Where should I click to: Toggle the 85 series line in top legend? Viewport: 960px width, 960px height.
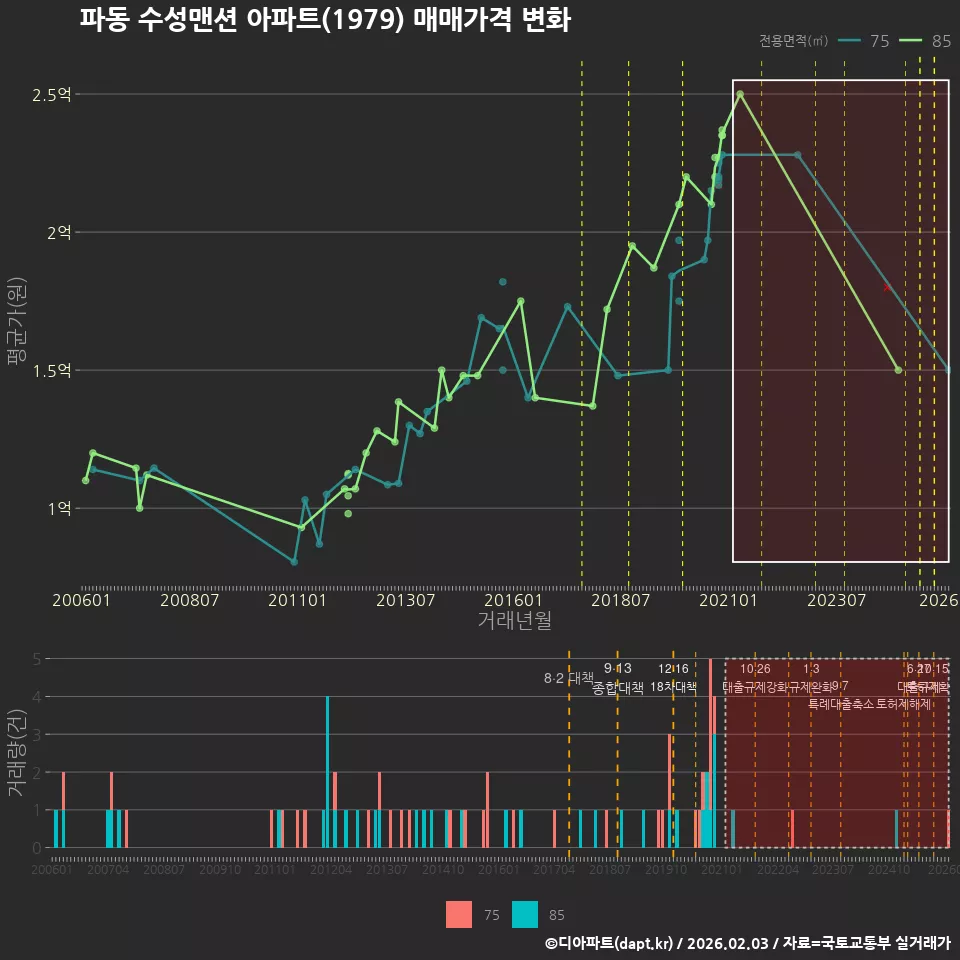[x=925, y=40]
